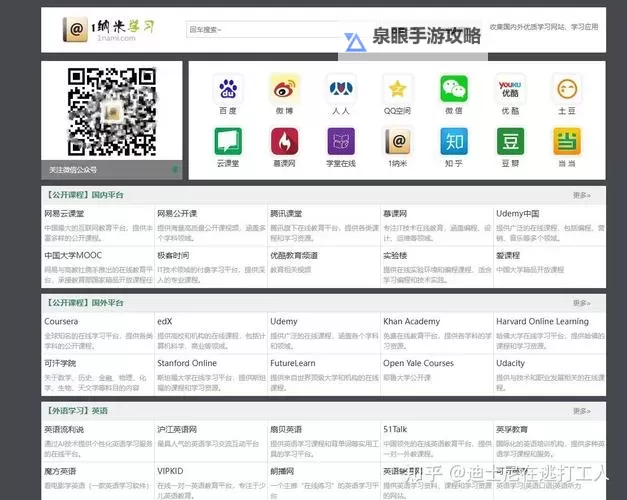Open the 可汗学院 link
Image resolution: width=627 pixels, height=500 pixels.
tap(60, 363)
